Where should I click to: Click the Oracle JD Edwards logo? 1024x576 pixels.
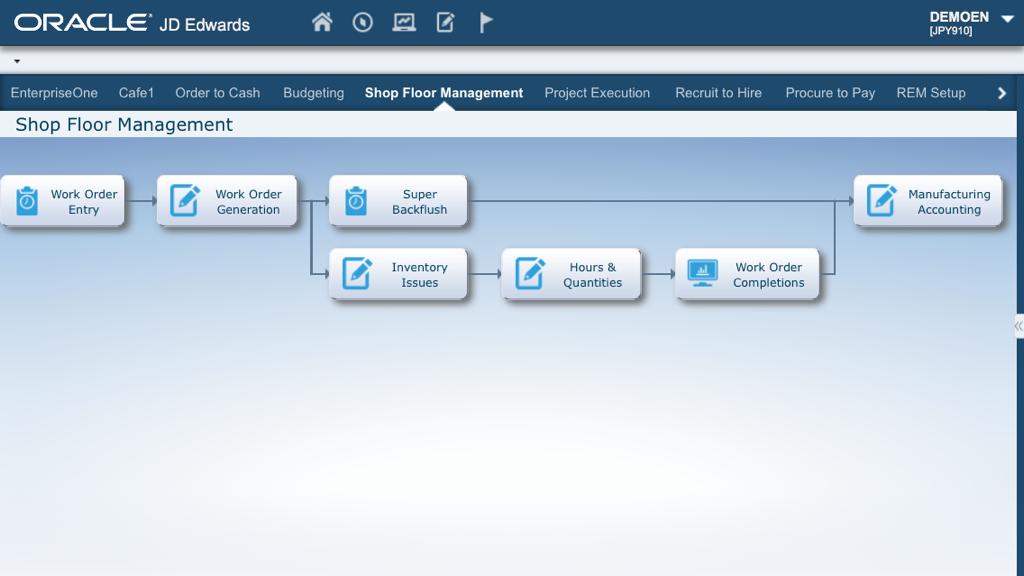pos(132,23)
